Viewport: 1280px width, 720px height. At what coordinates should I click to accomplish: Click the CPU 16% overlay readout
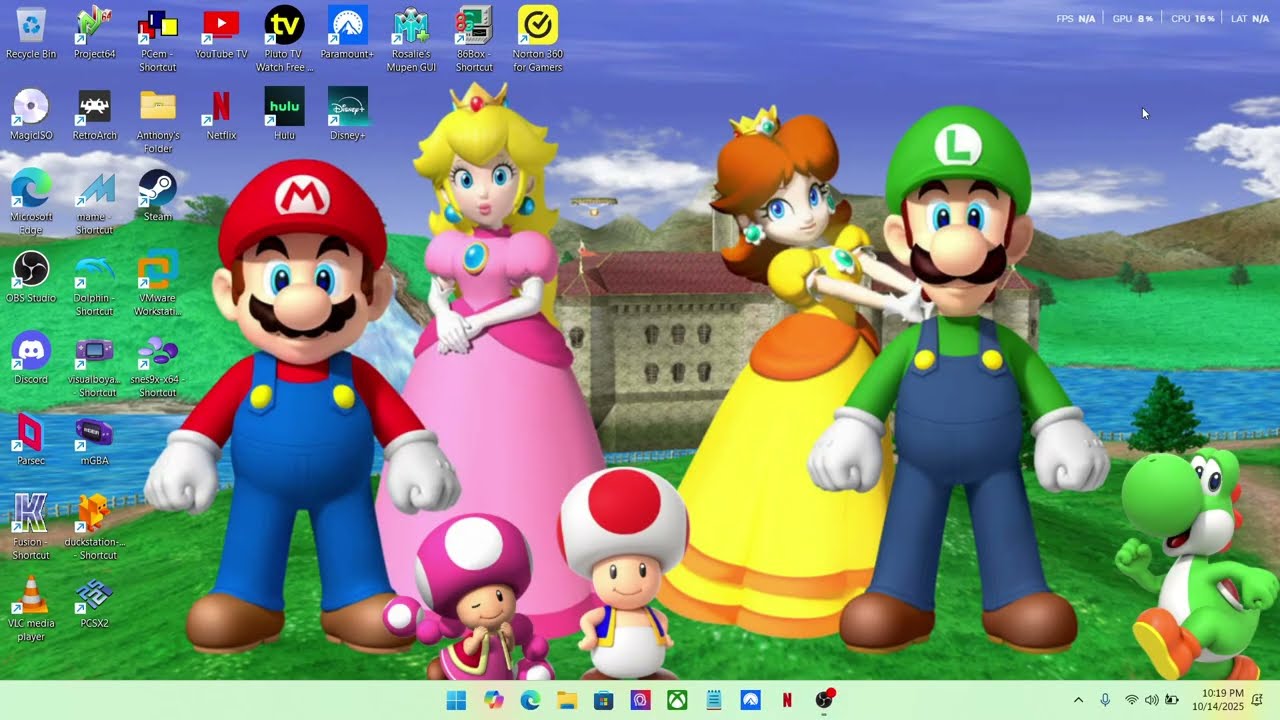pos(1193,19)
